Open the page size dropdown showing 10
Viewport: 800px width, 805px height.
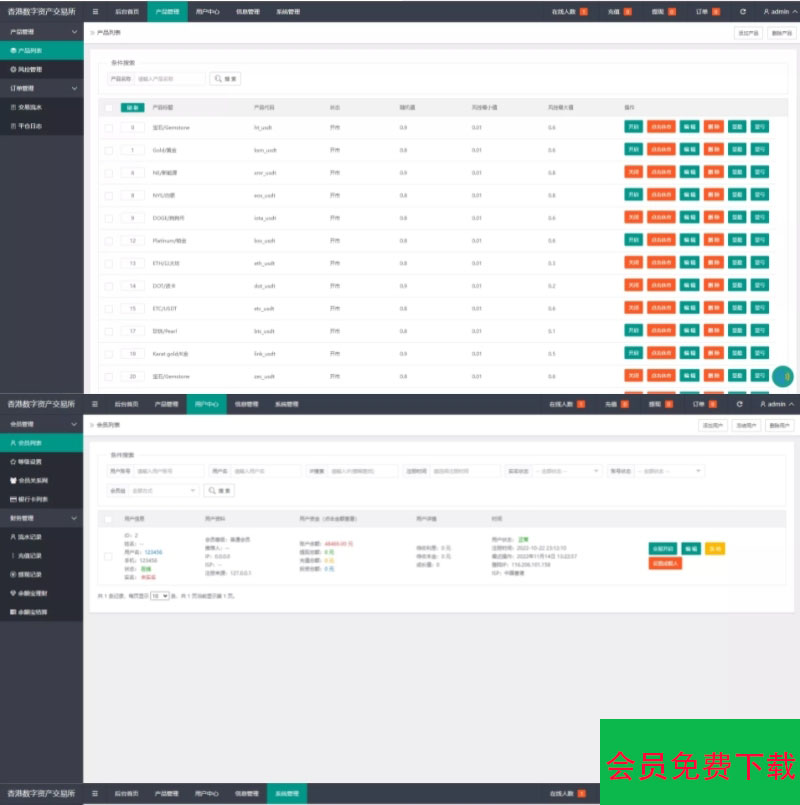tap(159, 595)
